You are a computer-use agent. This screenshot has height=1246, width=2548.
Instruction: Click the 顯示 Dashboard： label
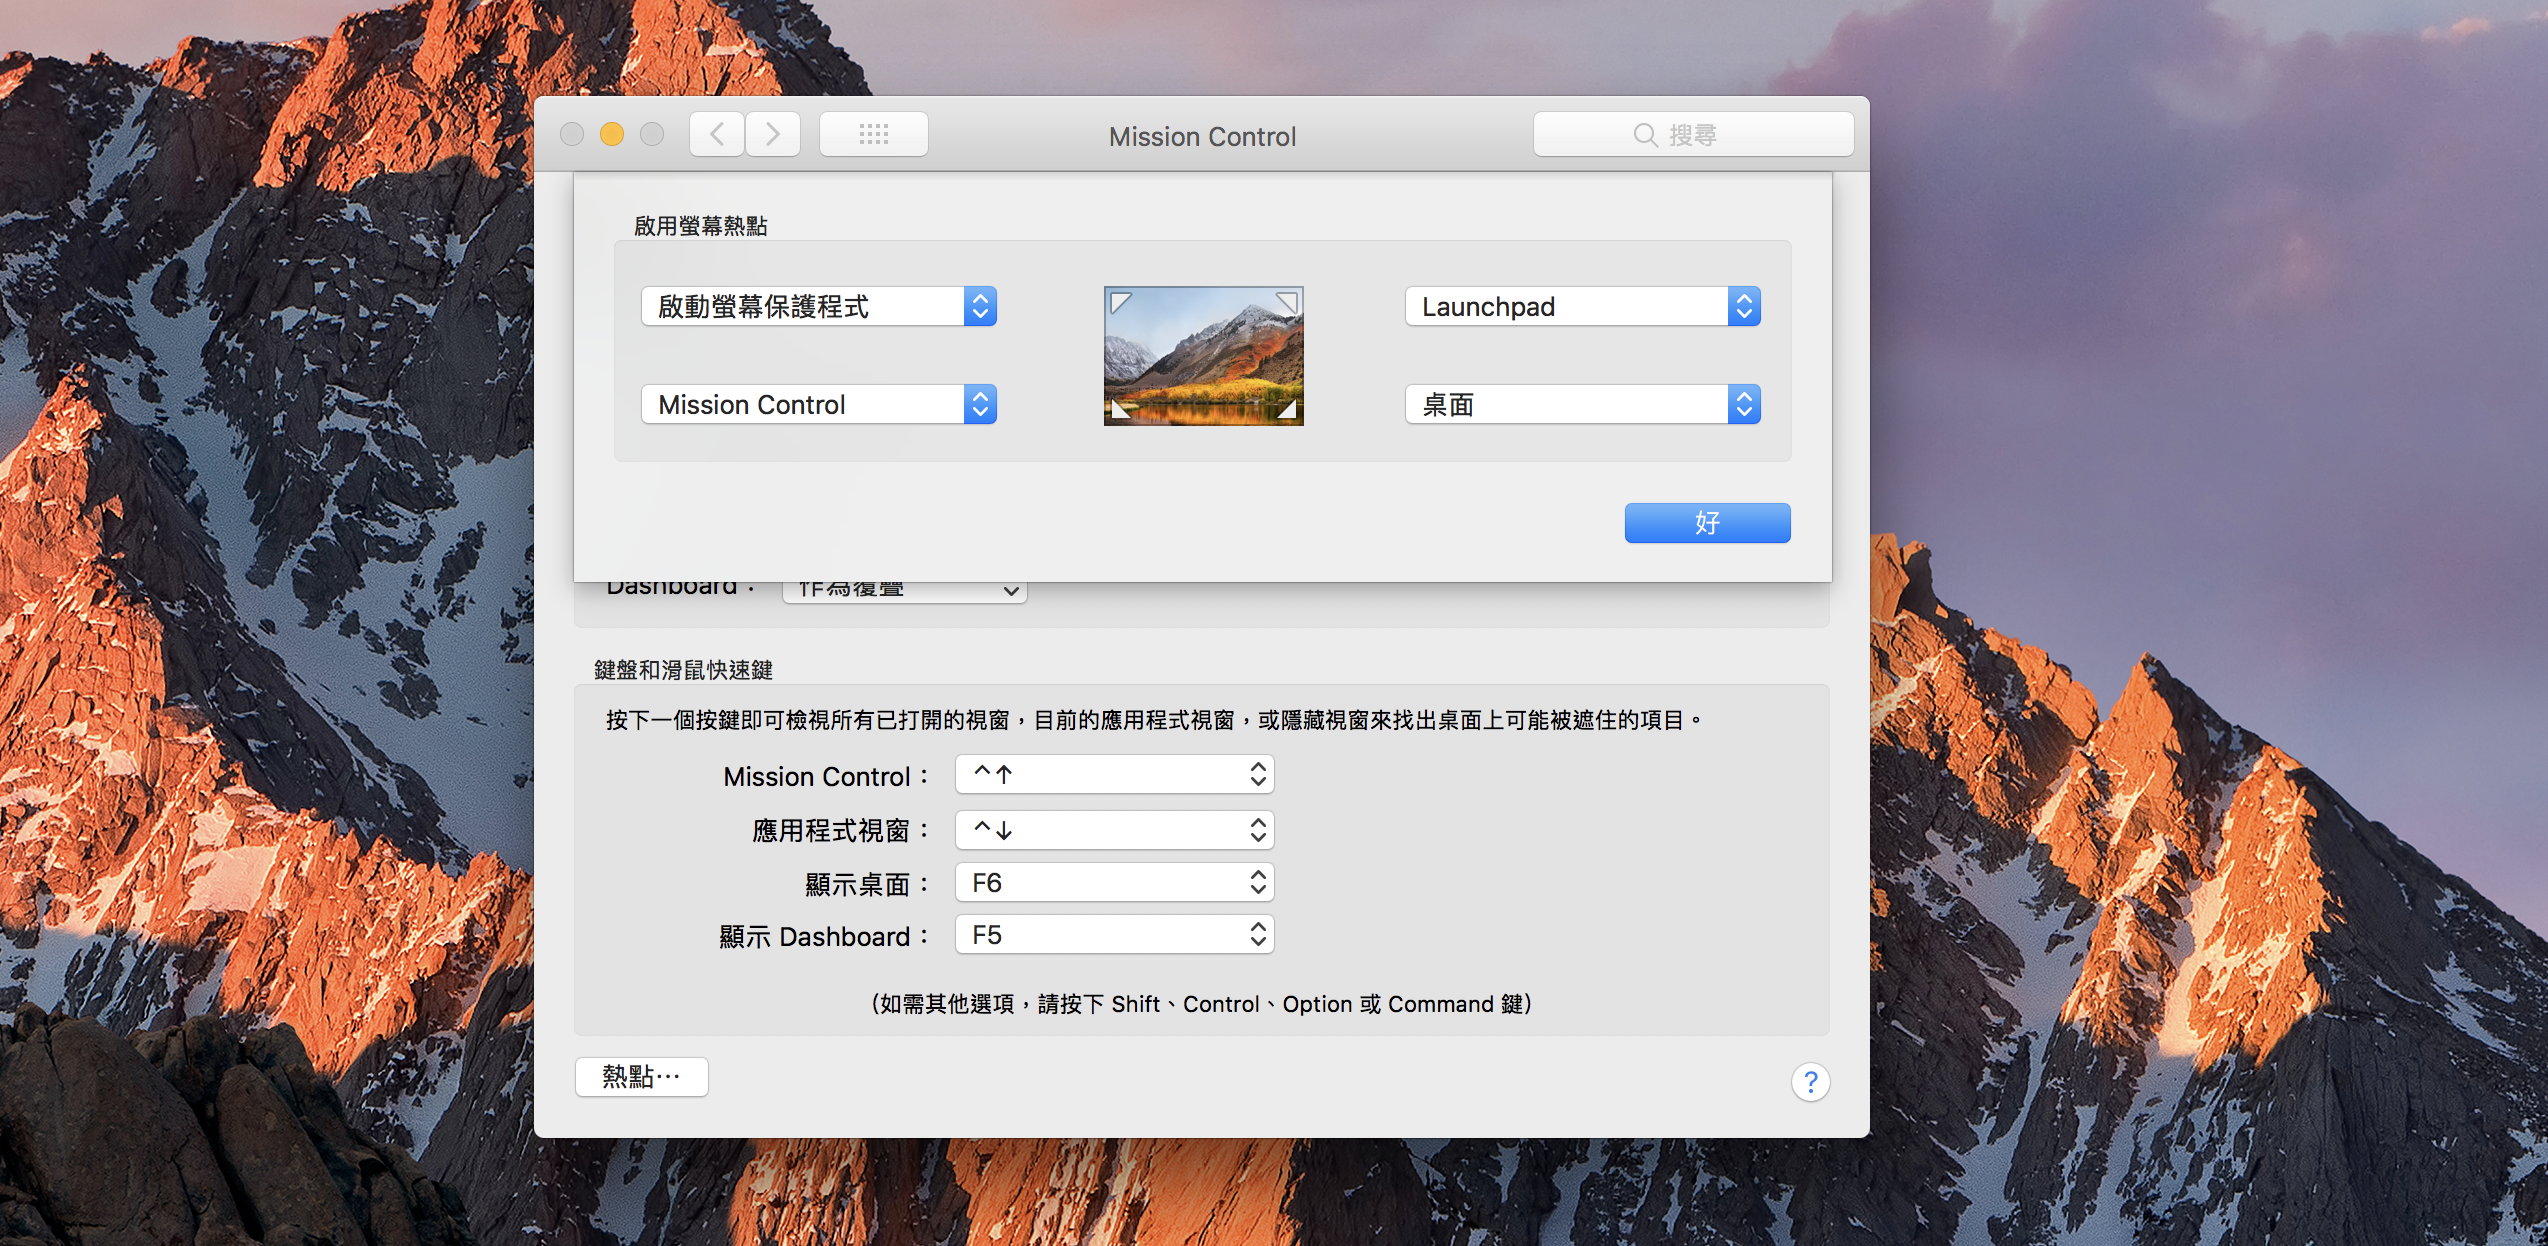pos(825,936)
